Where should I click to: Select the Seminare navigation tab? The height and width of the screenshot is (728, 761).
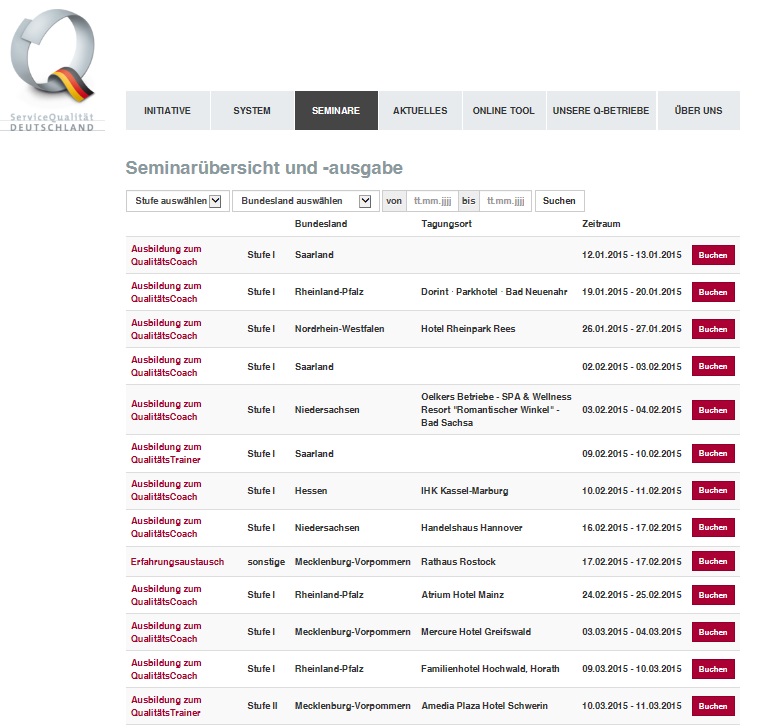[x=336, y=111]
